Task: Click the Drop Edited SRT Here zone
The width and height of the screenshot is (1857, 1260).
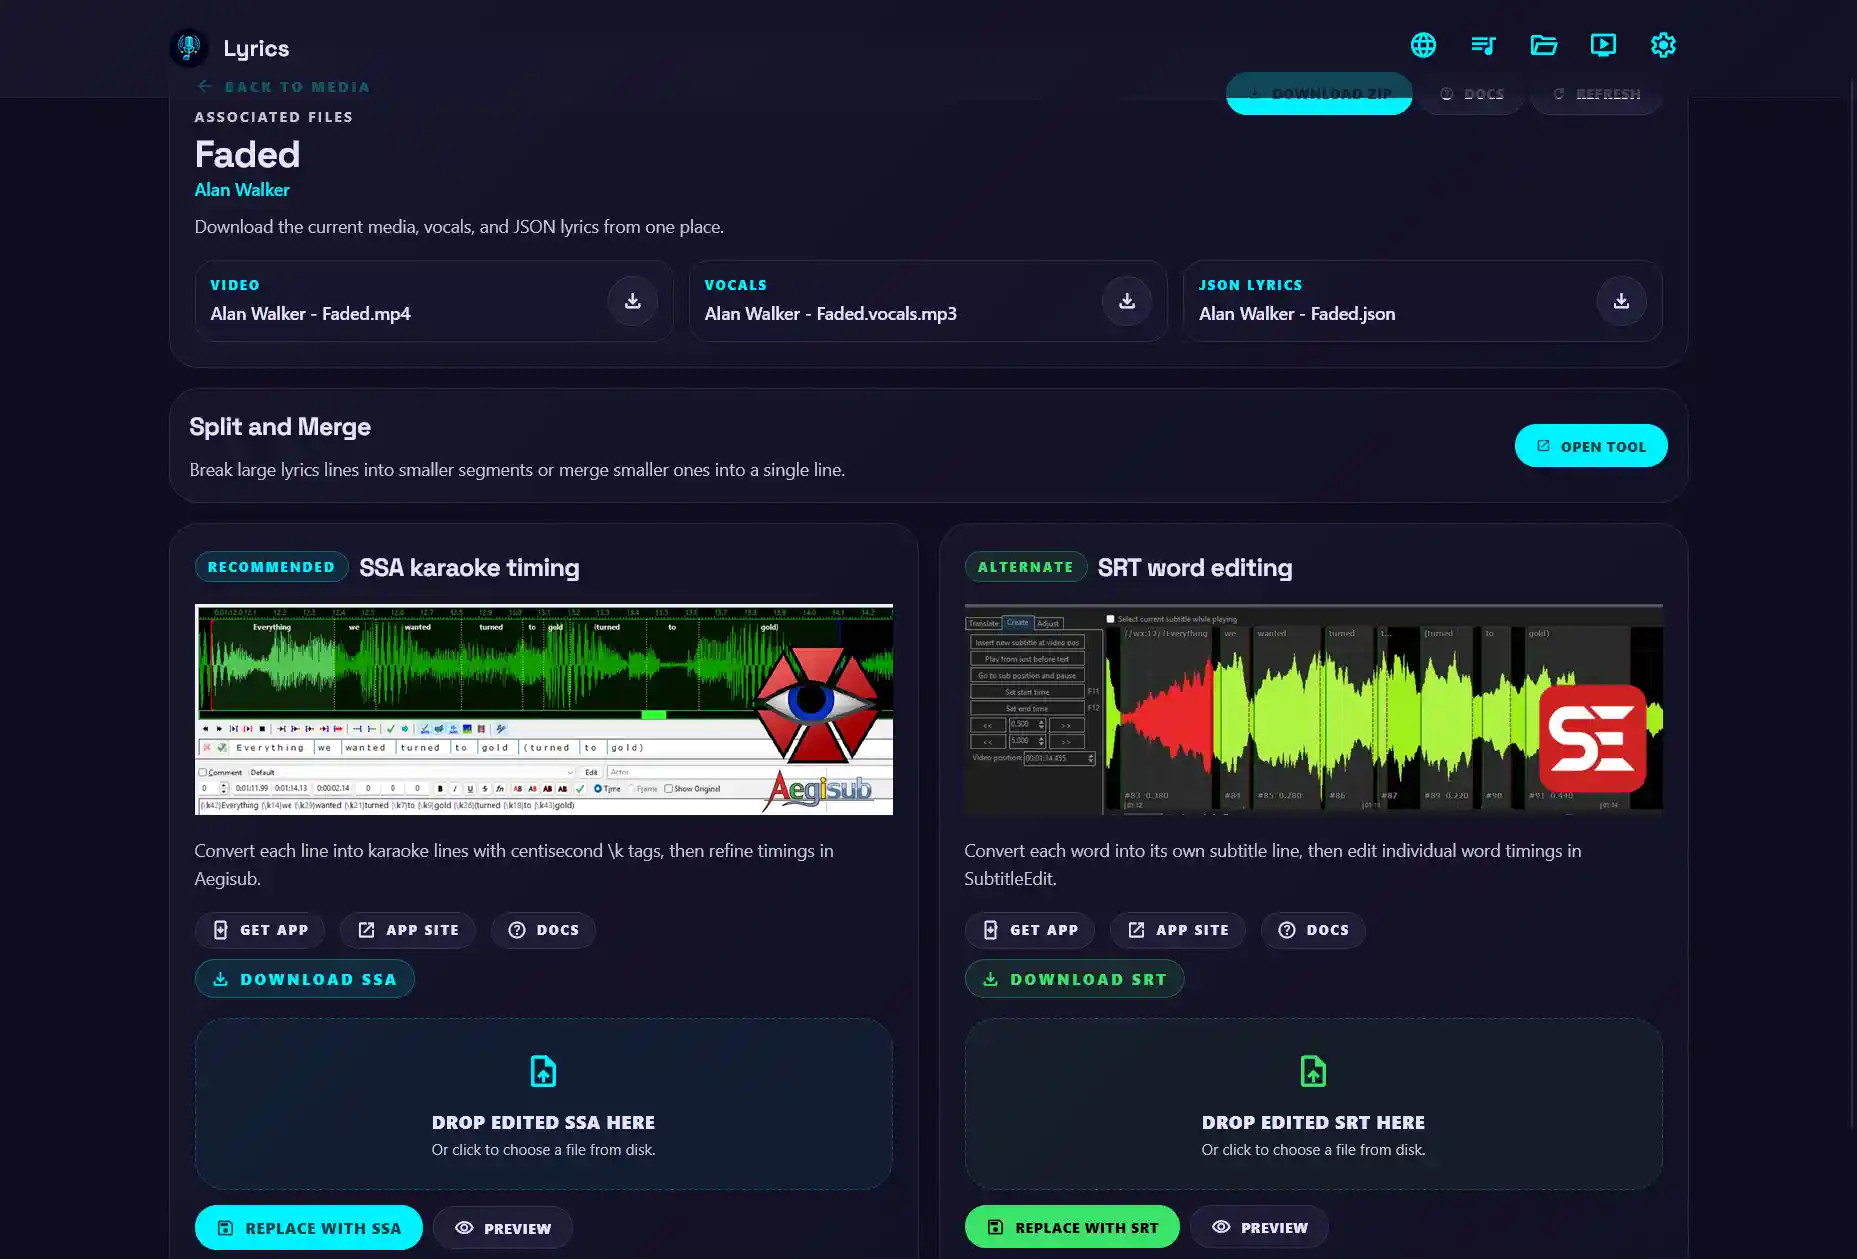Action: click(1313, 1104)
